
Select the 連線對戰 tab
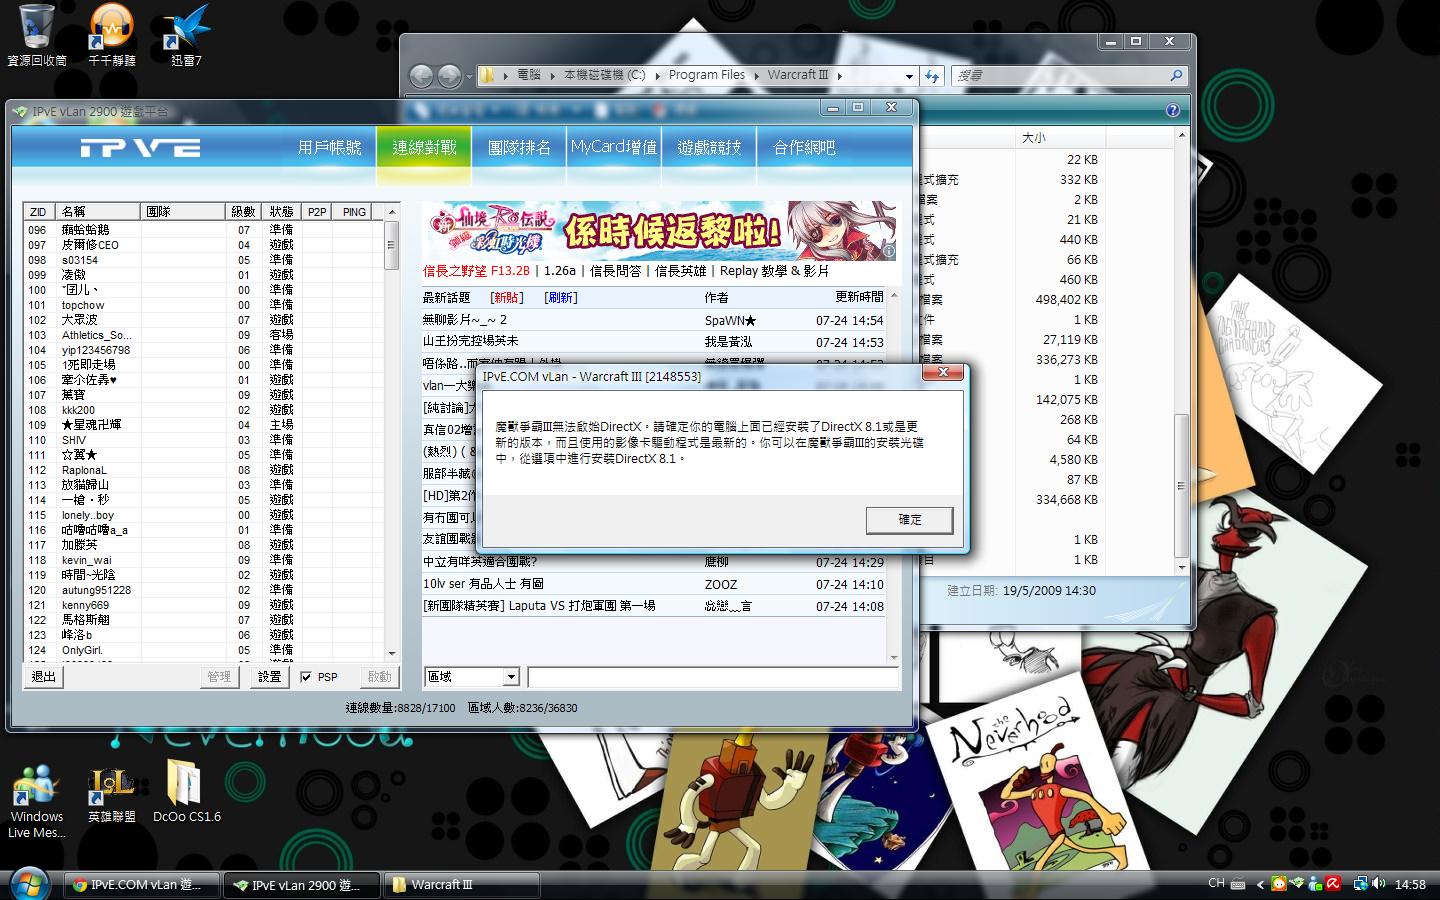[x=424, y=148]
